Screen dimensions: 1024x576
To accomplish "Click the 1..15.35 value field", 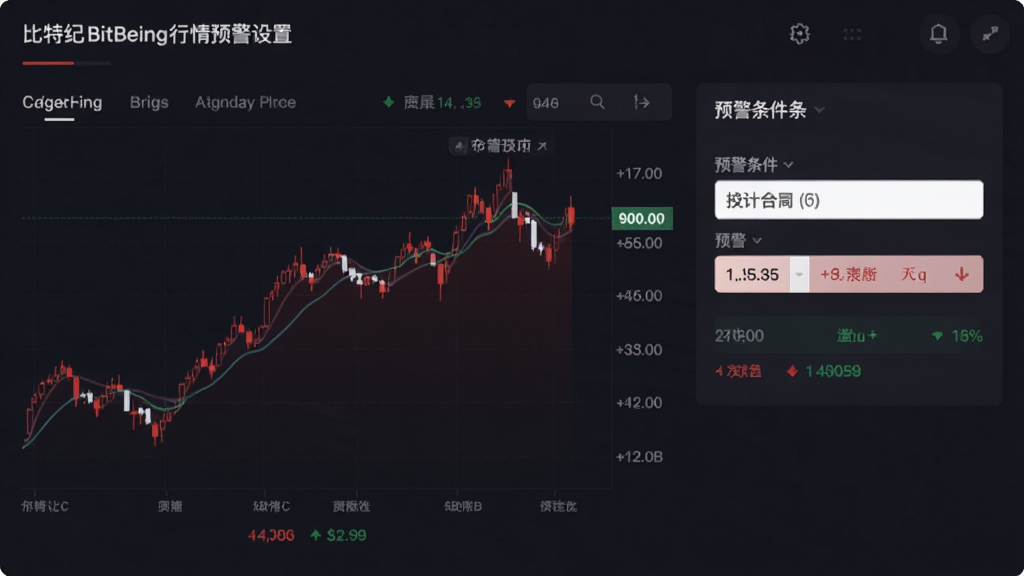I will [752, 274].
